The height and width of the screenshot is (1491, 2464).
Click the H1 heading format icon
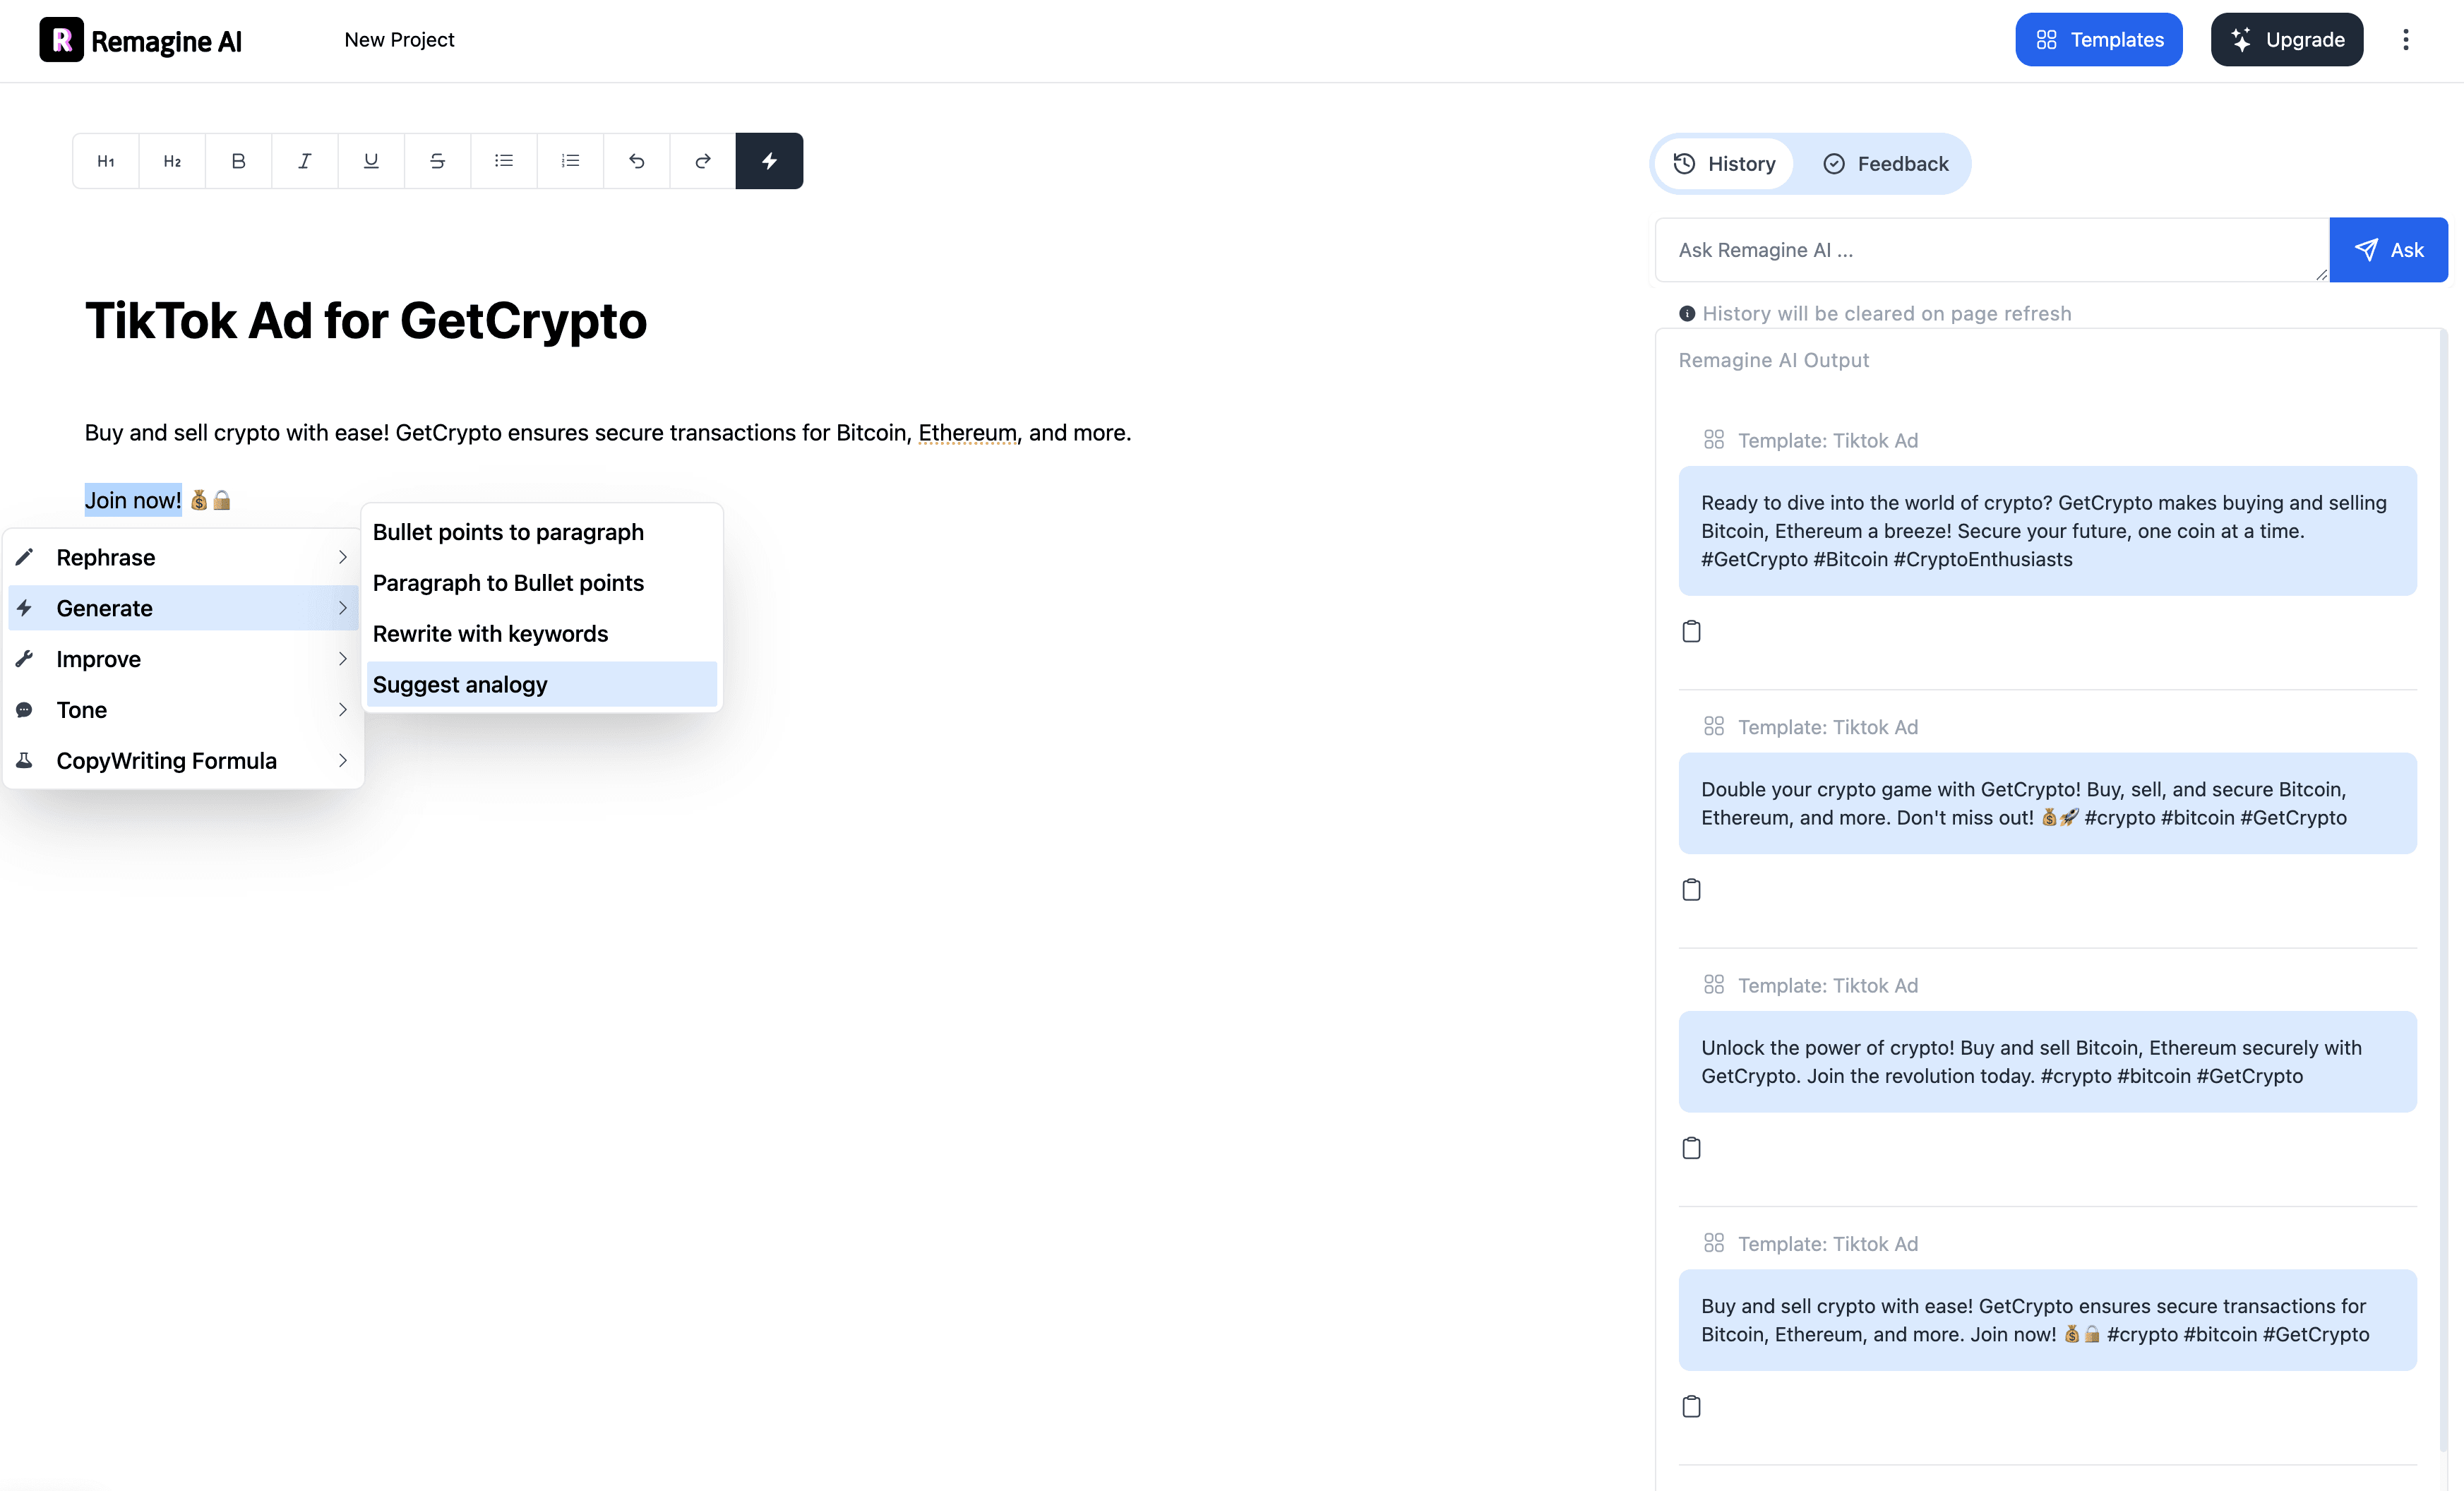(x=106, y=160)
